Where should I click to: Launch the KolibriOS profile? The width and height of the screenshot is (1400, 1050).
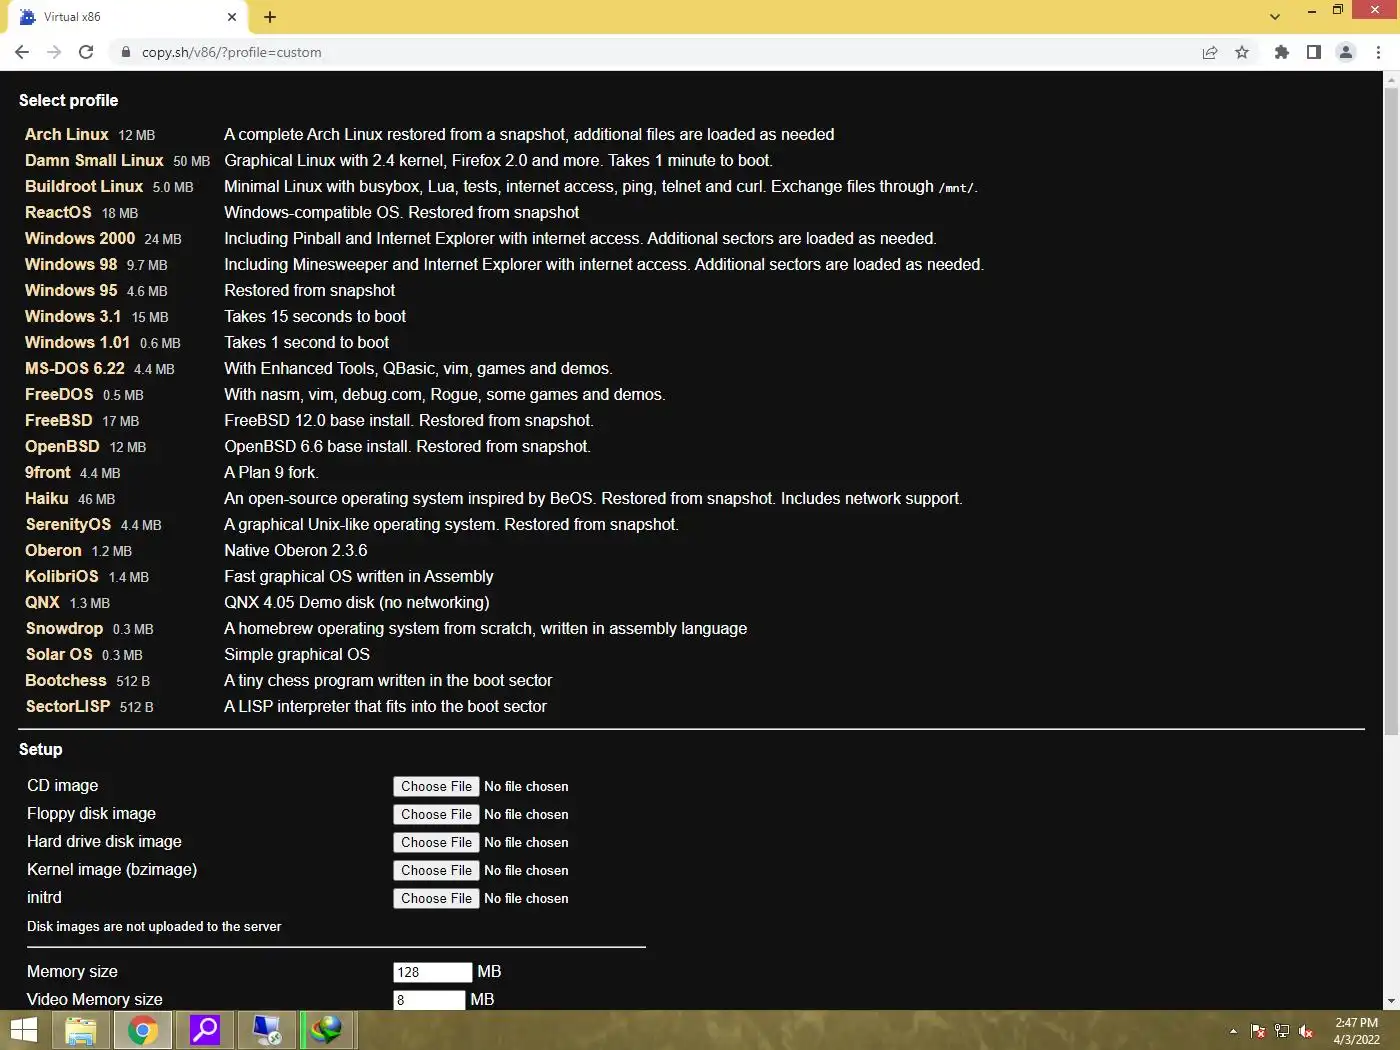tap(62, 576)
